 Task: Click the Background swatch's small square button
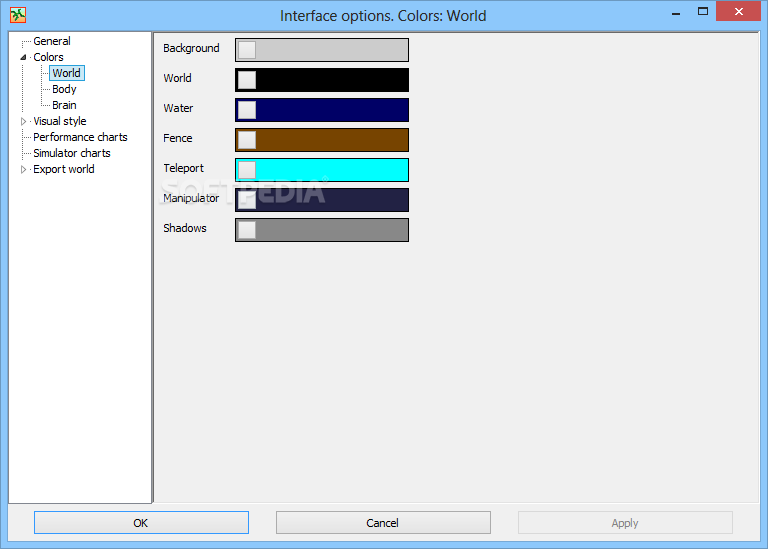click(x=247, y=50)
